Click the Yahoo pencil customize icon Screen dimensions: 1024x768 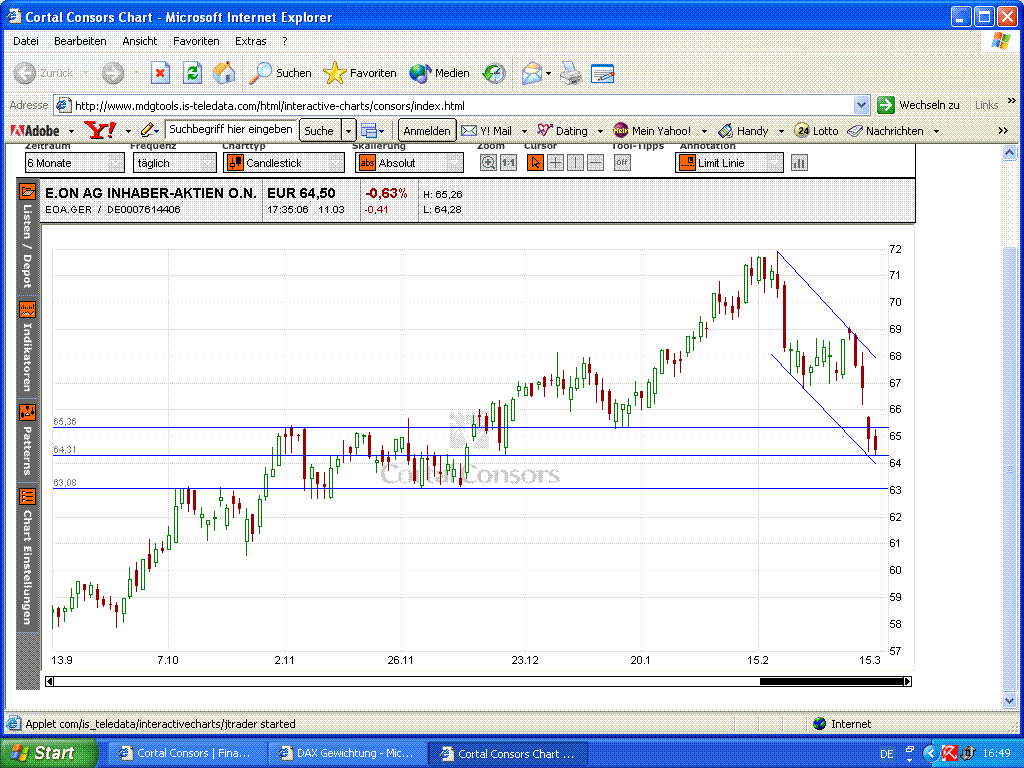pos(147,131)
